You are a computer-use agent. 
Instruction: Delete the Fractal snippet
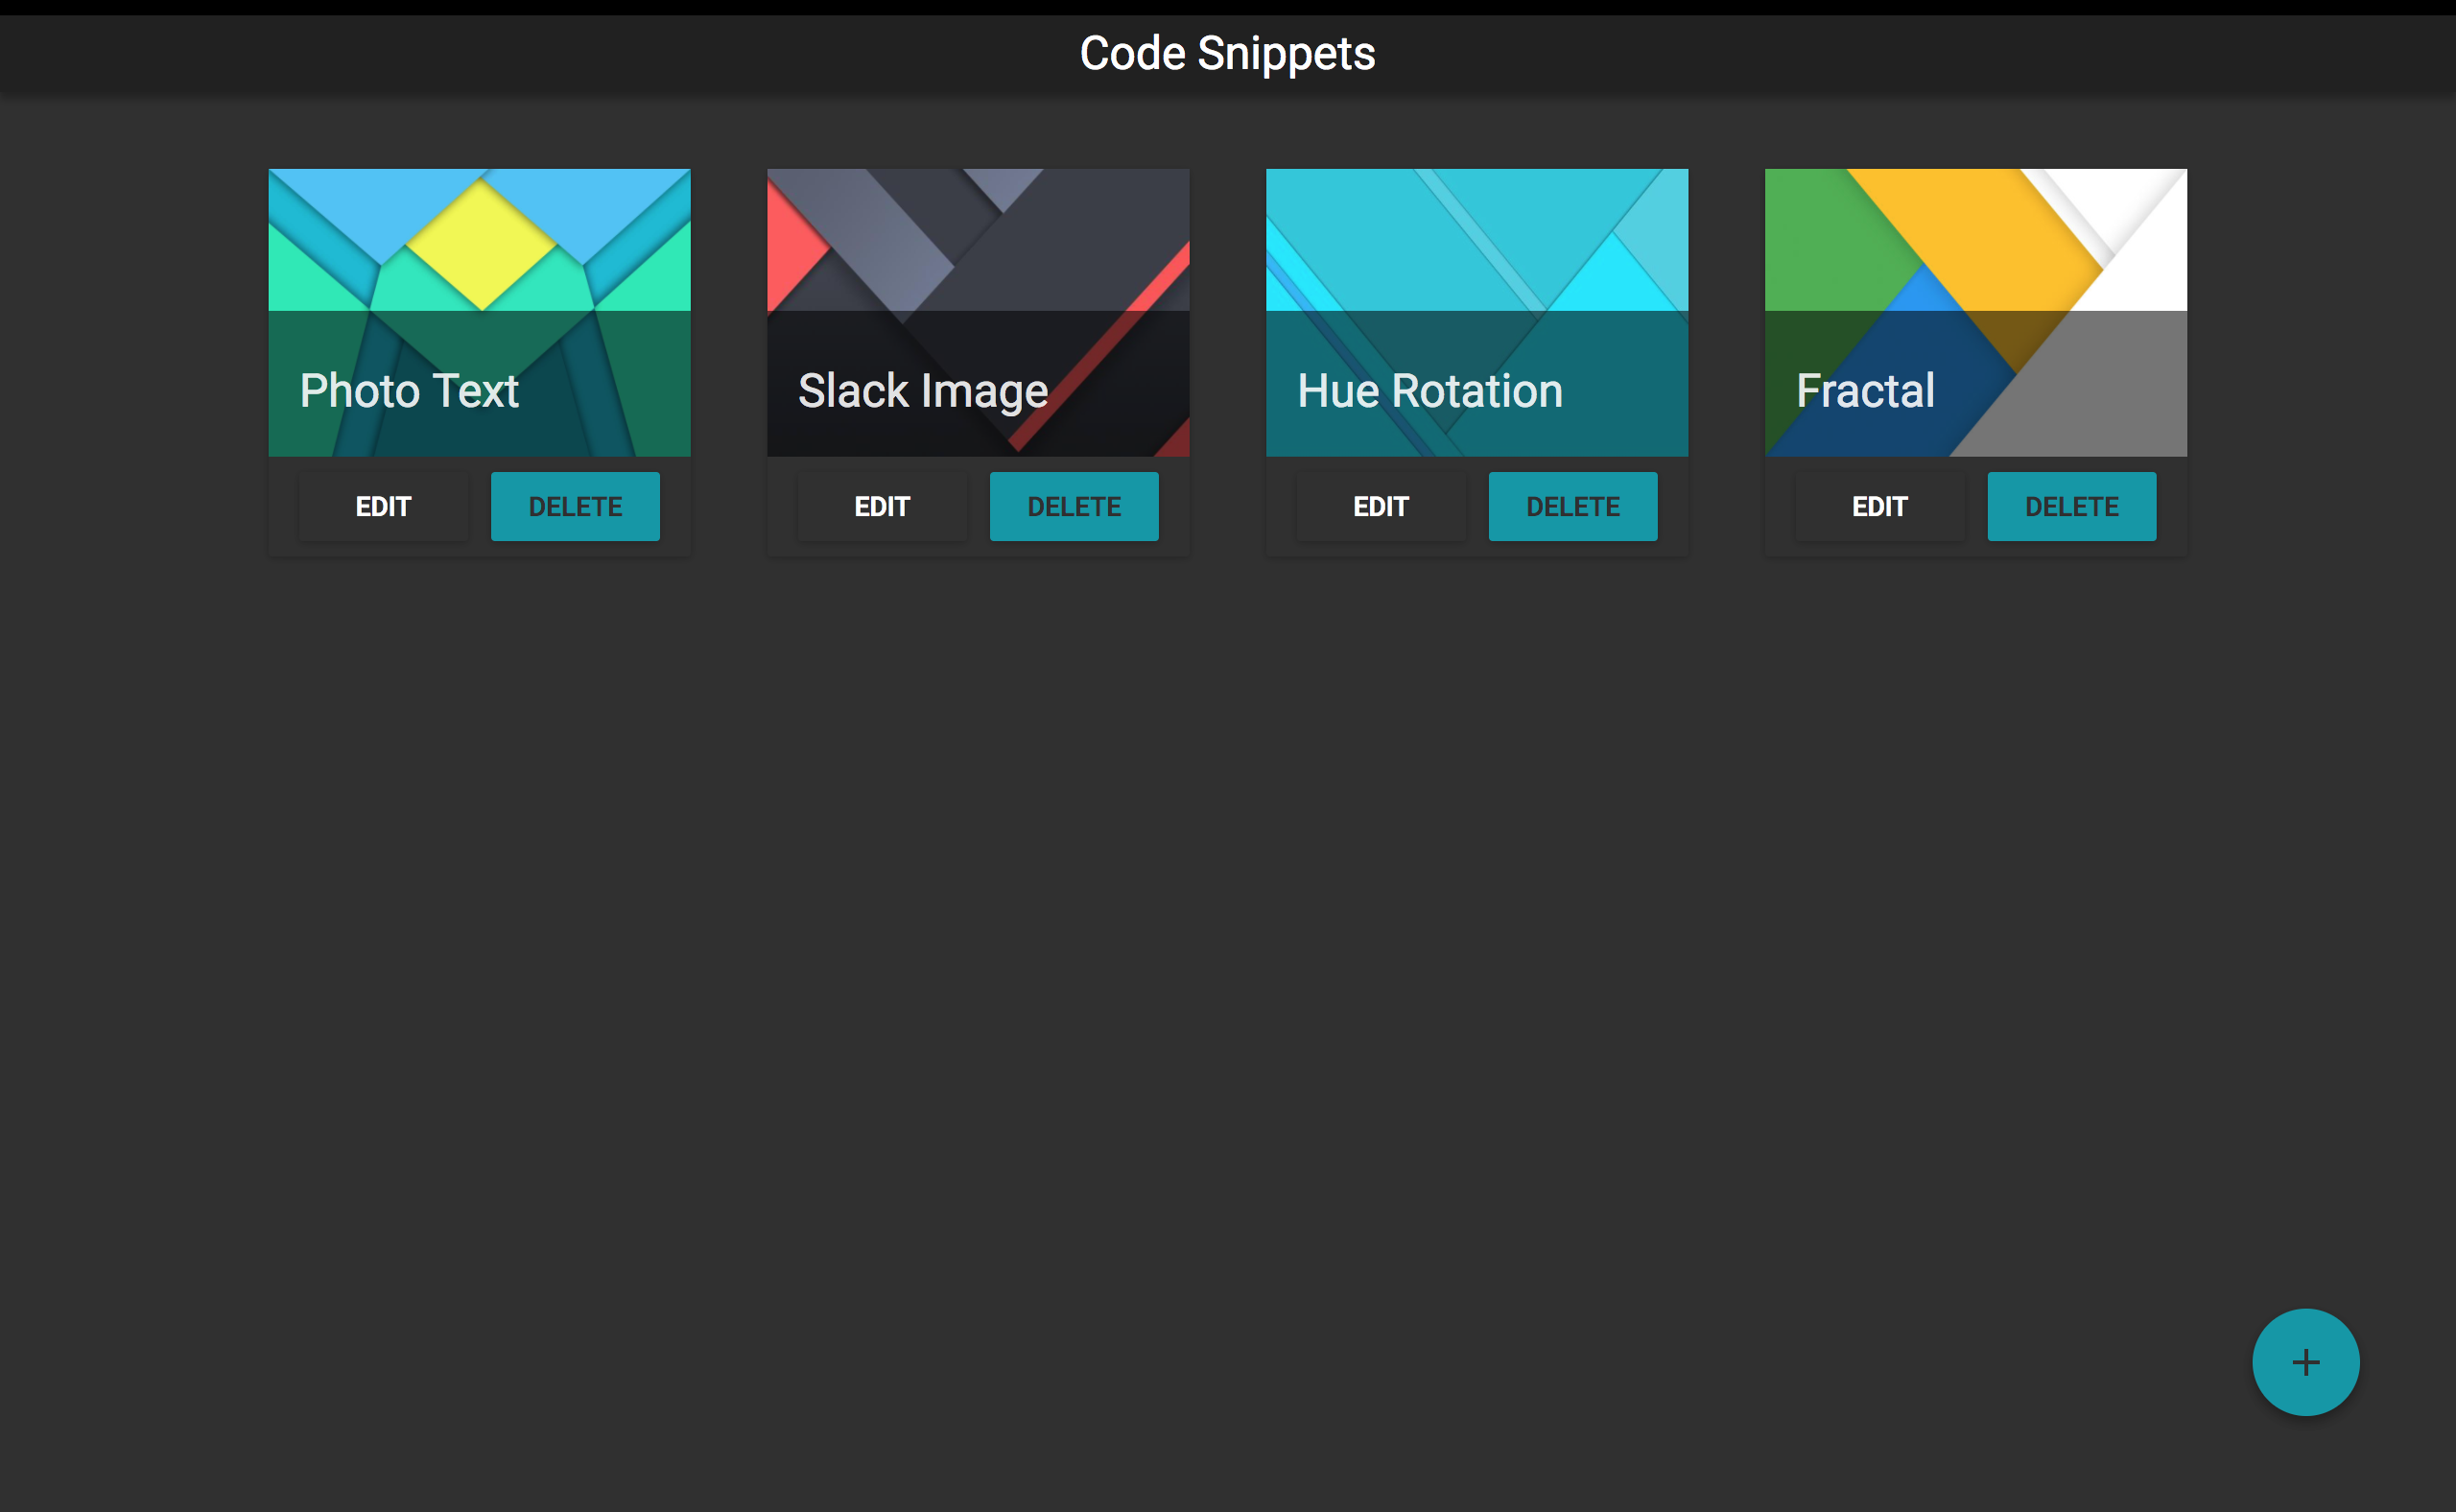click(x=2071, y=507)
